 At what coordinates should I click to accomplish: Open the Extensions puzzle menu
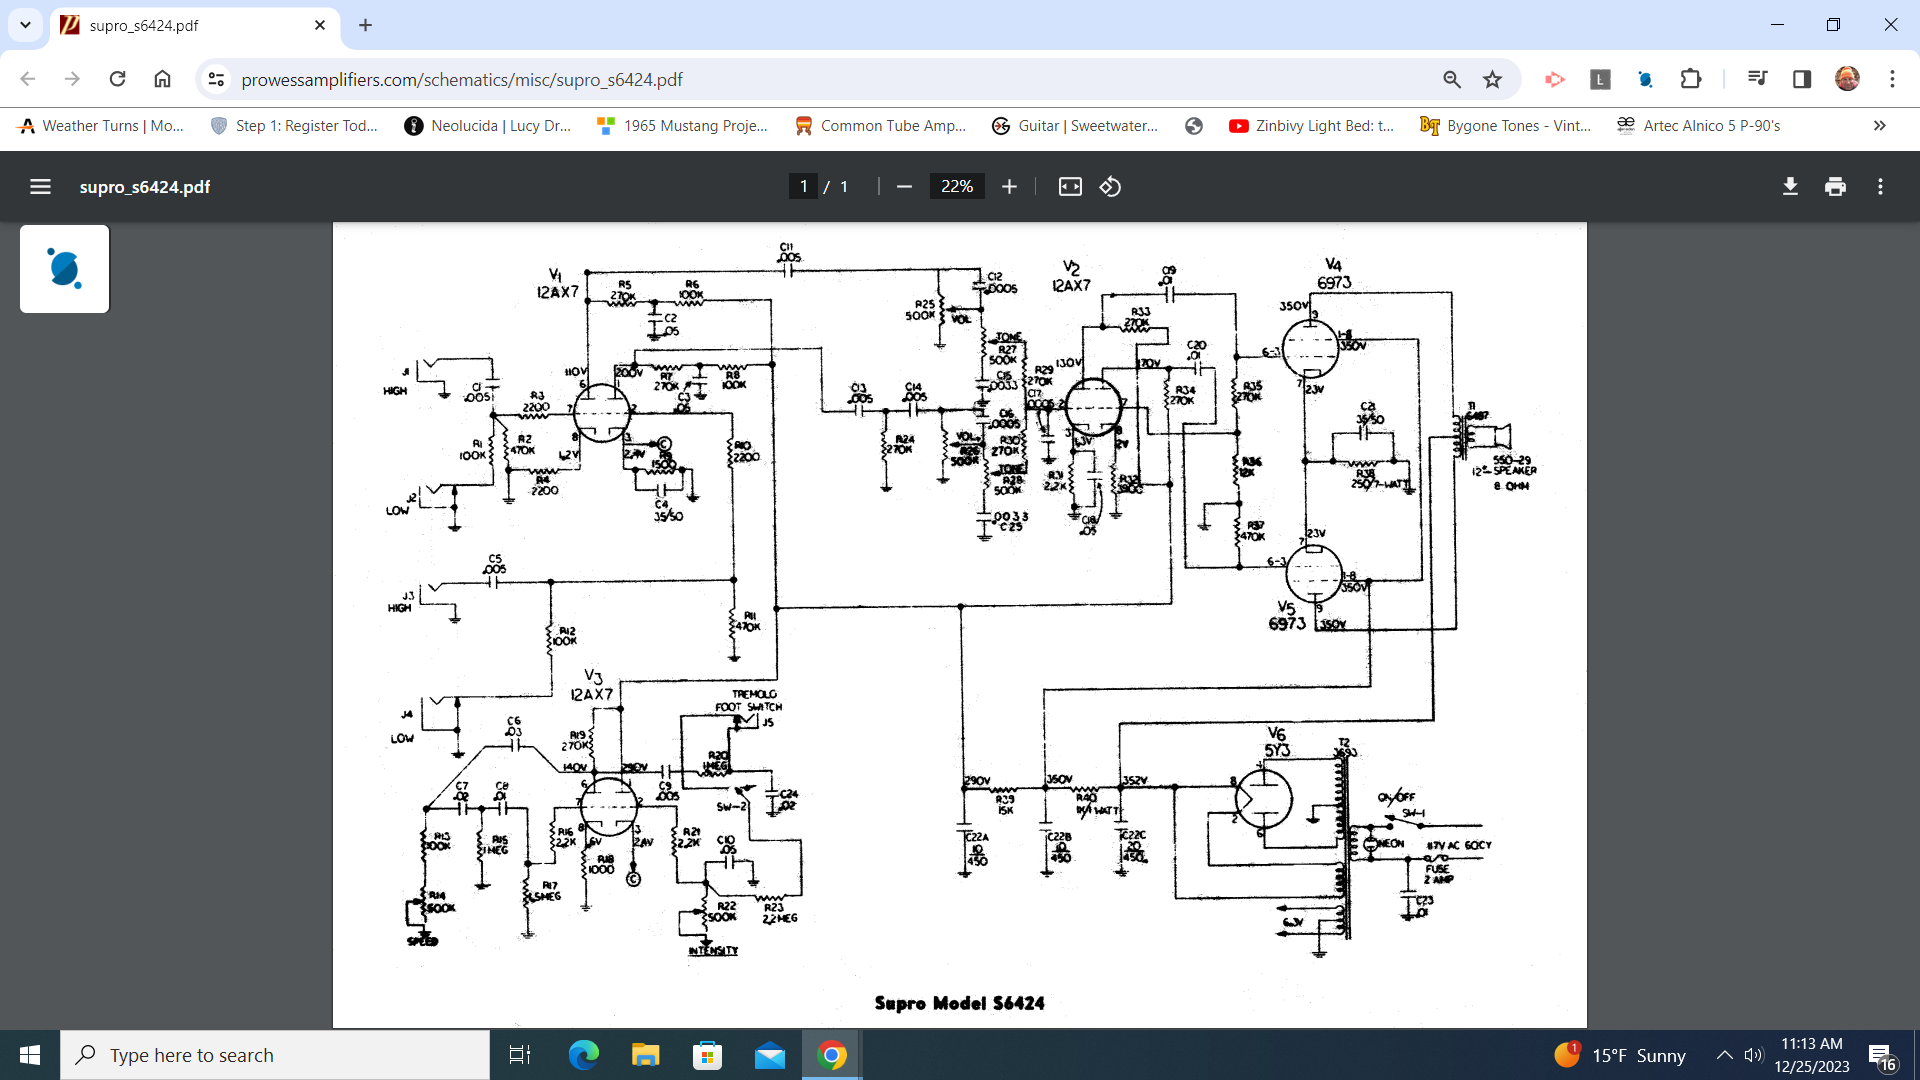[x=1691, y=79]
